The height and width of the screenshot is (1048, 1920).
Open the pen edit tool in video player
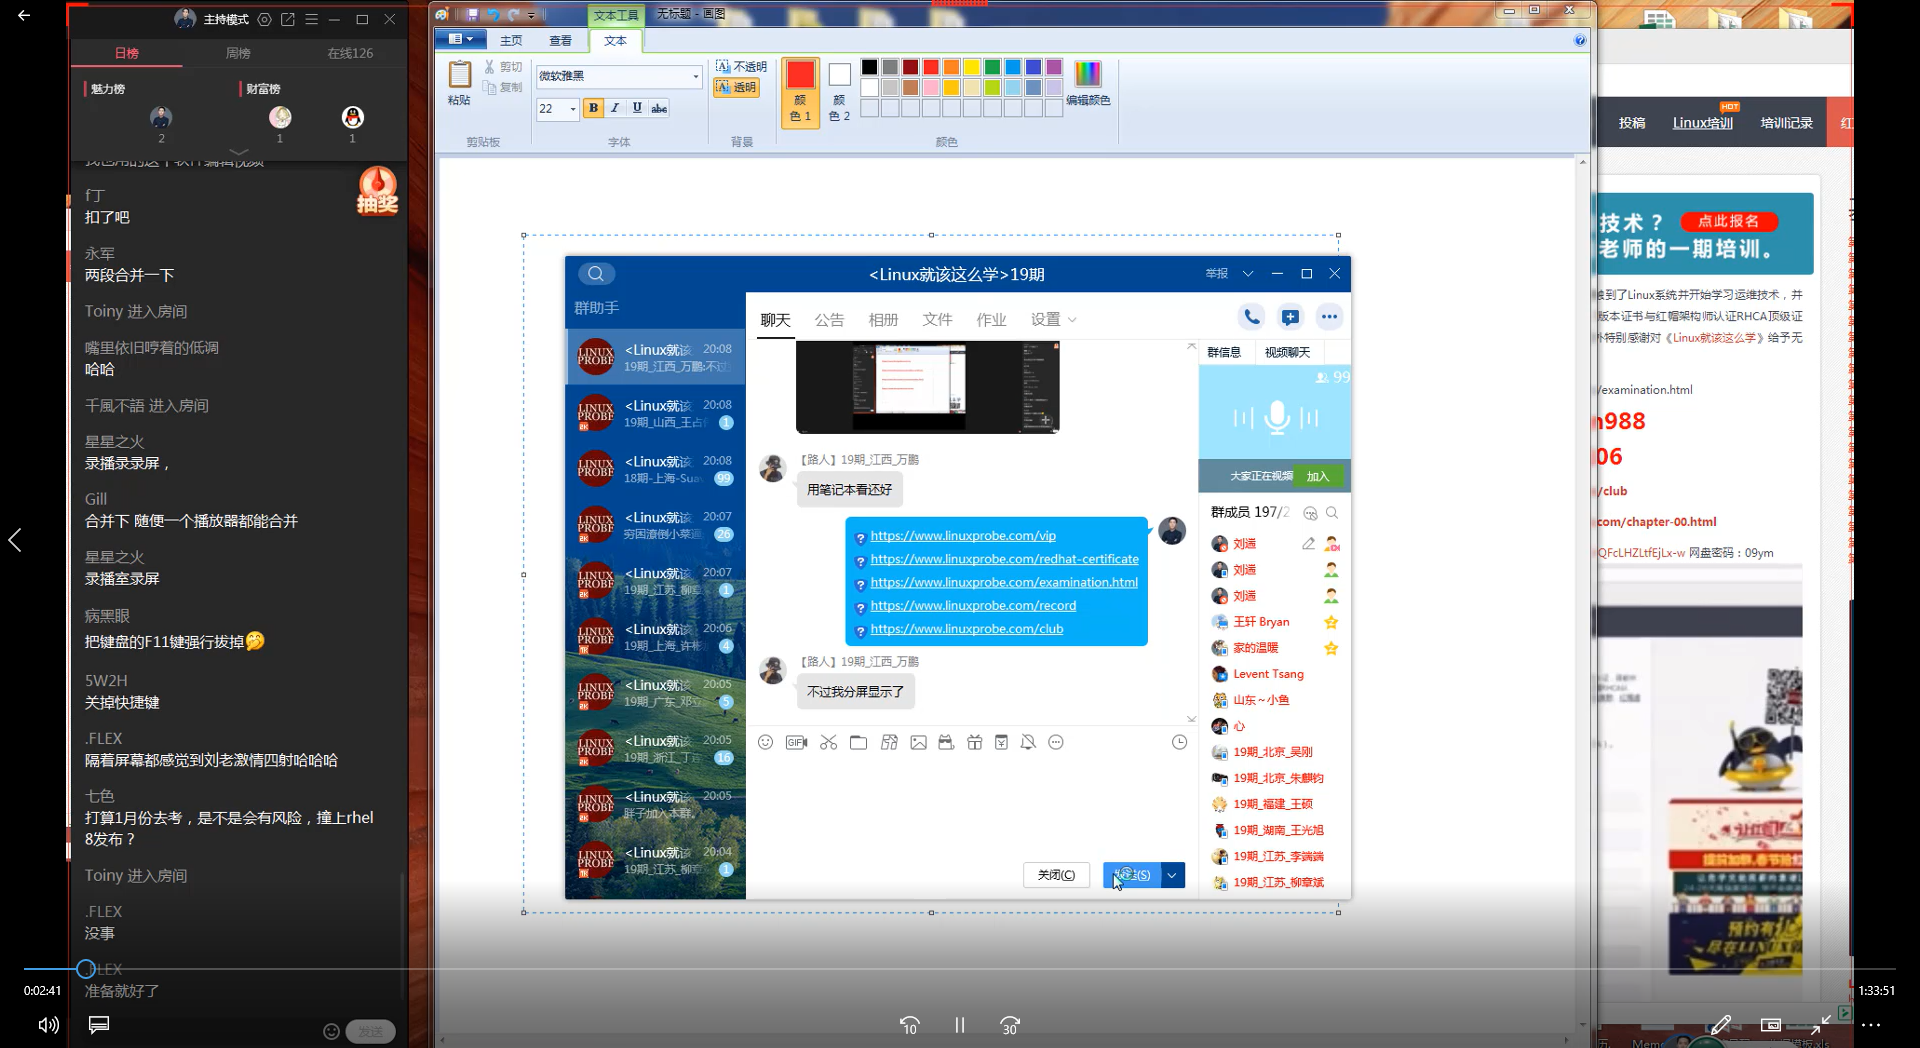[1721, 1025]
